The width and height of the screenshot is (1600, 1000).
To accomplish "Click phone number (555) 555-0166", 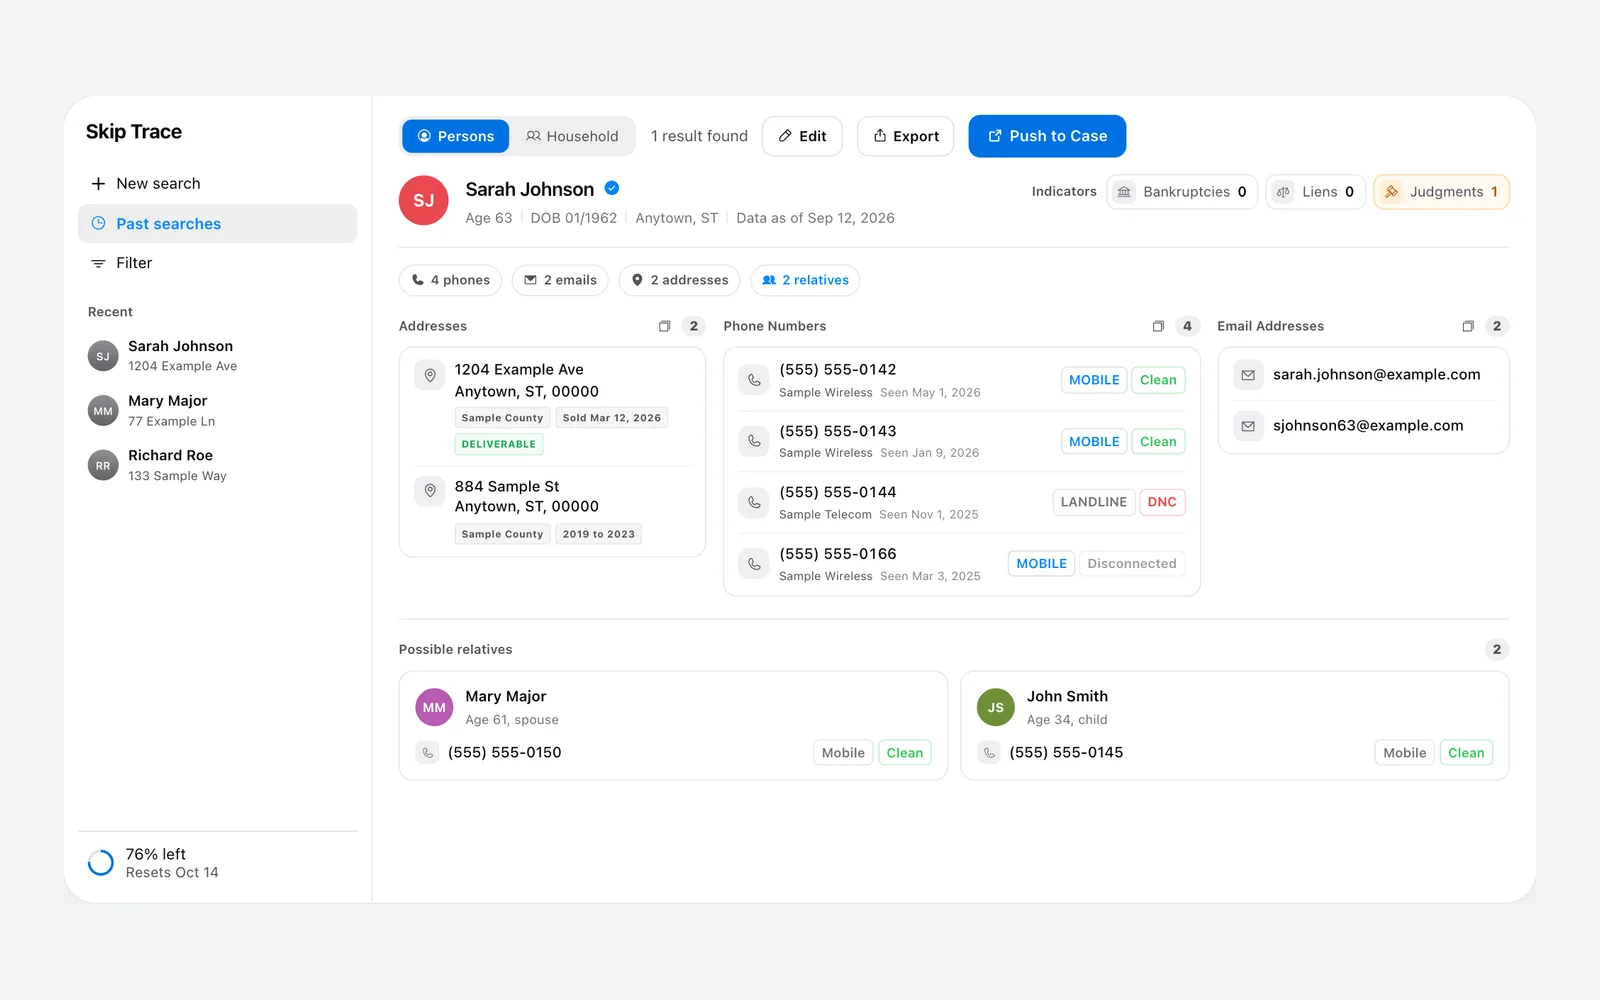I will 838,554.
